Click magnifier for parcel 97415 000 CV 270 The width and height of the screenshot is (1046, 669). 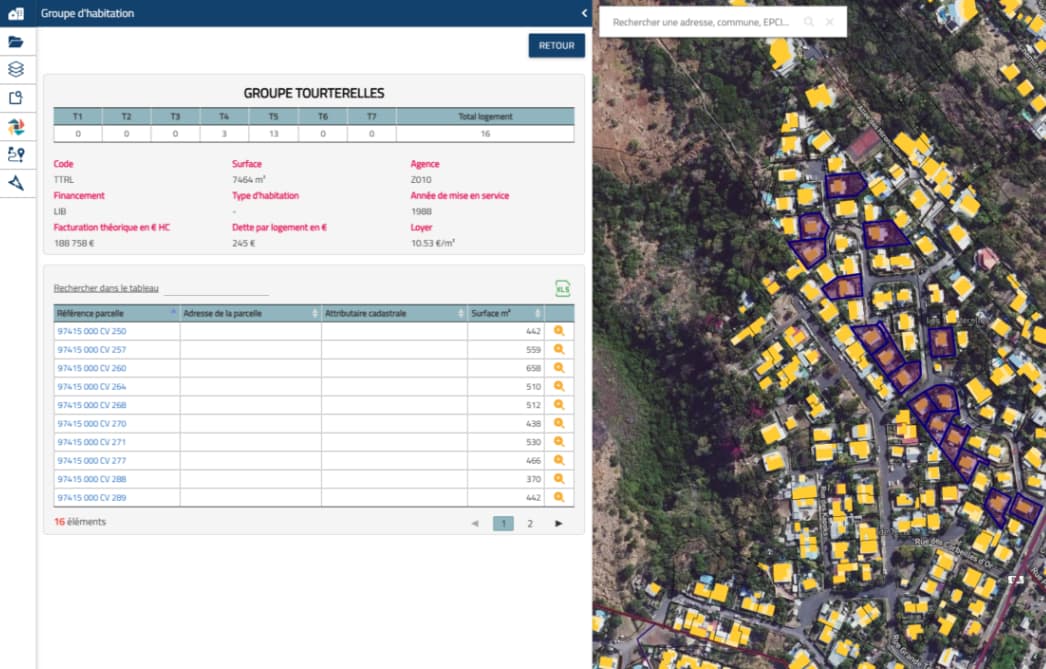point(559,424)
